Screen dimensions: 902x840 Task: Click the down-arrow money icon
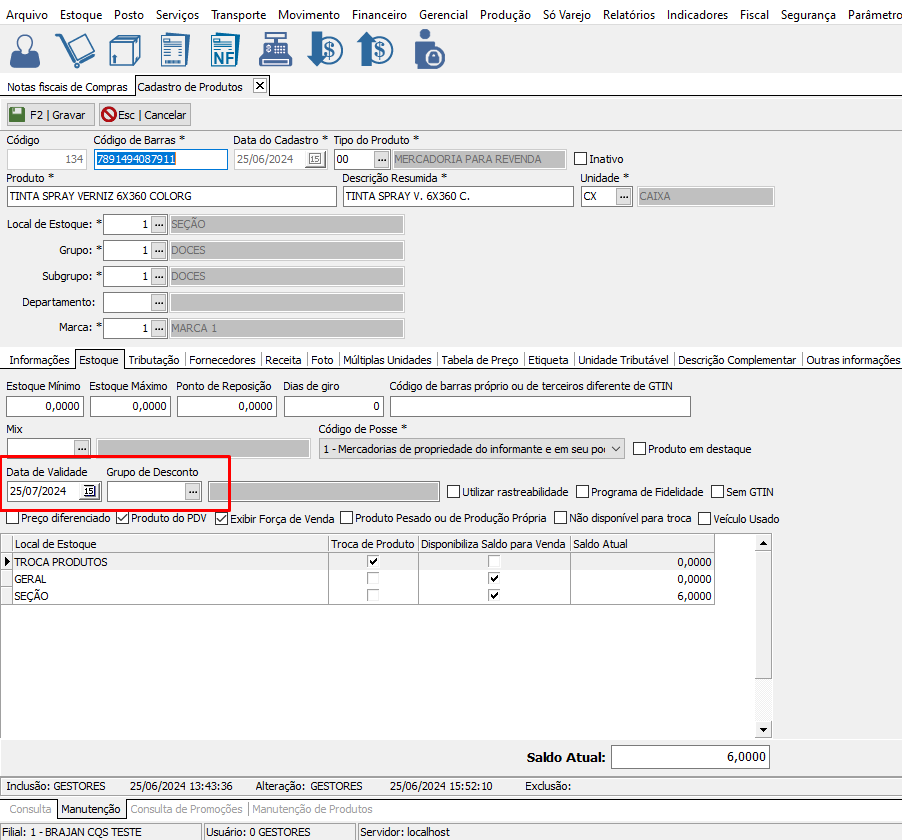[x=324, y=50]
